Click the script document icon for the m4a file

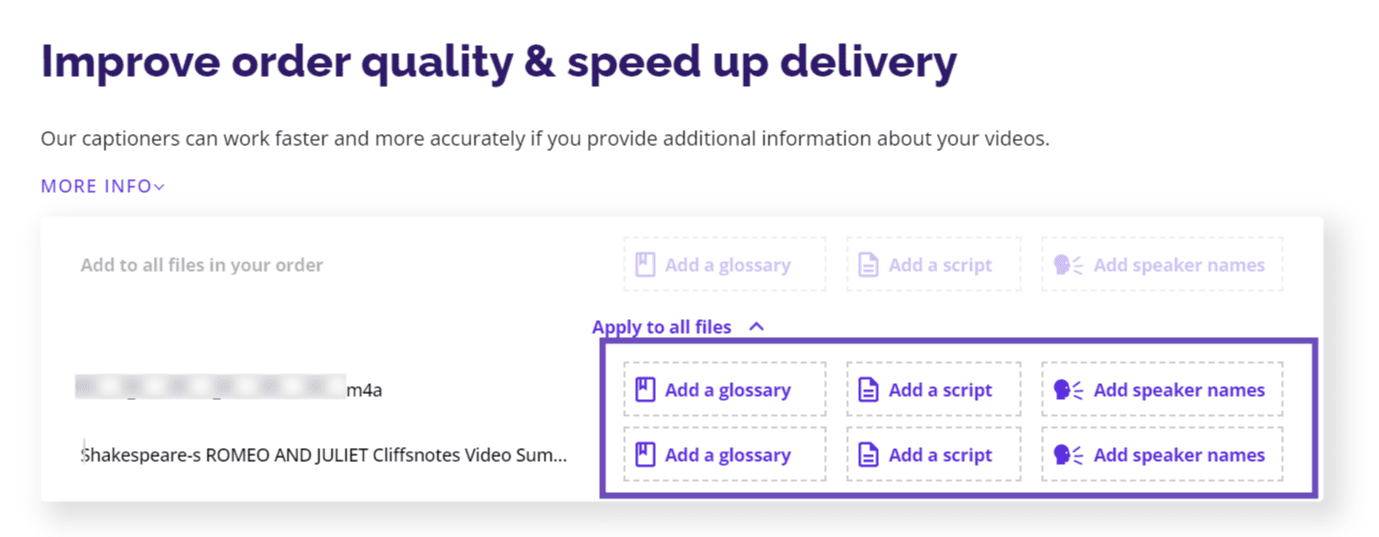869,390
